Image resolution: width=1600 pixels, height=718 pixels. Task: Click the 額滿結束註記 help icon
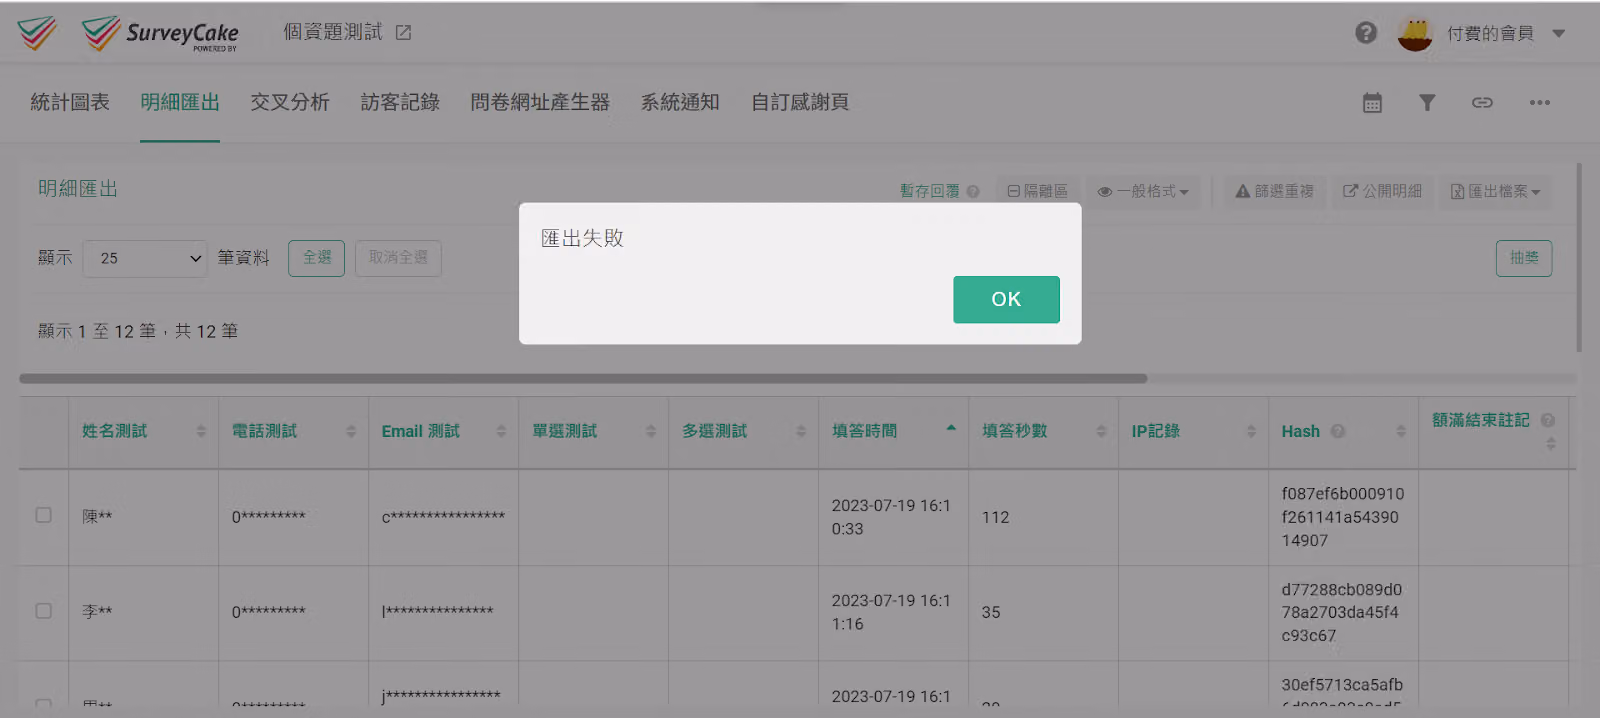[1548, 420]
